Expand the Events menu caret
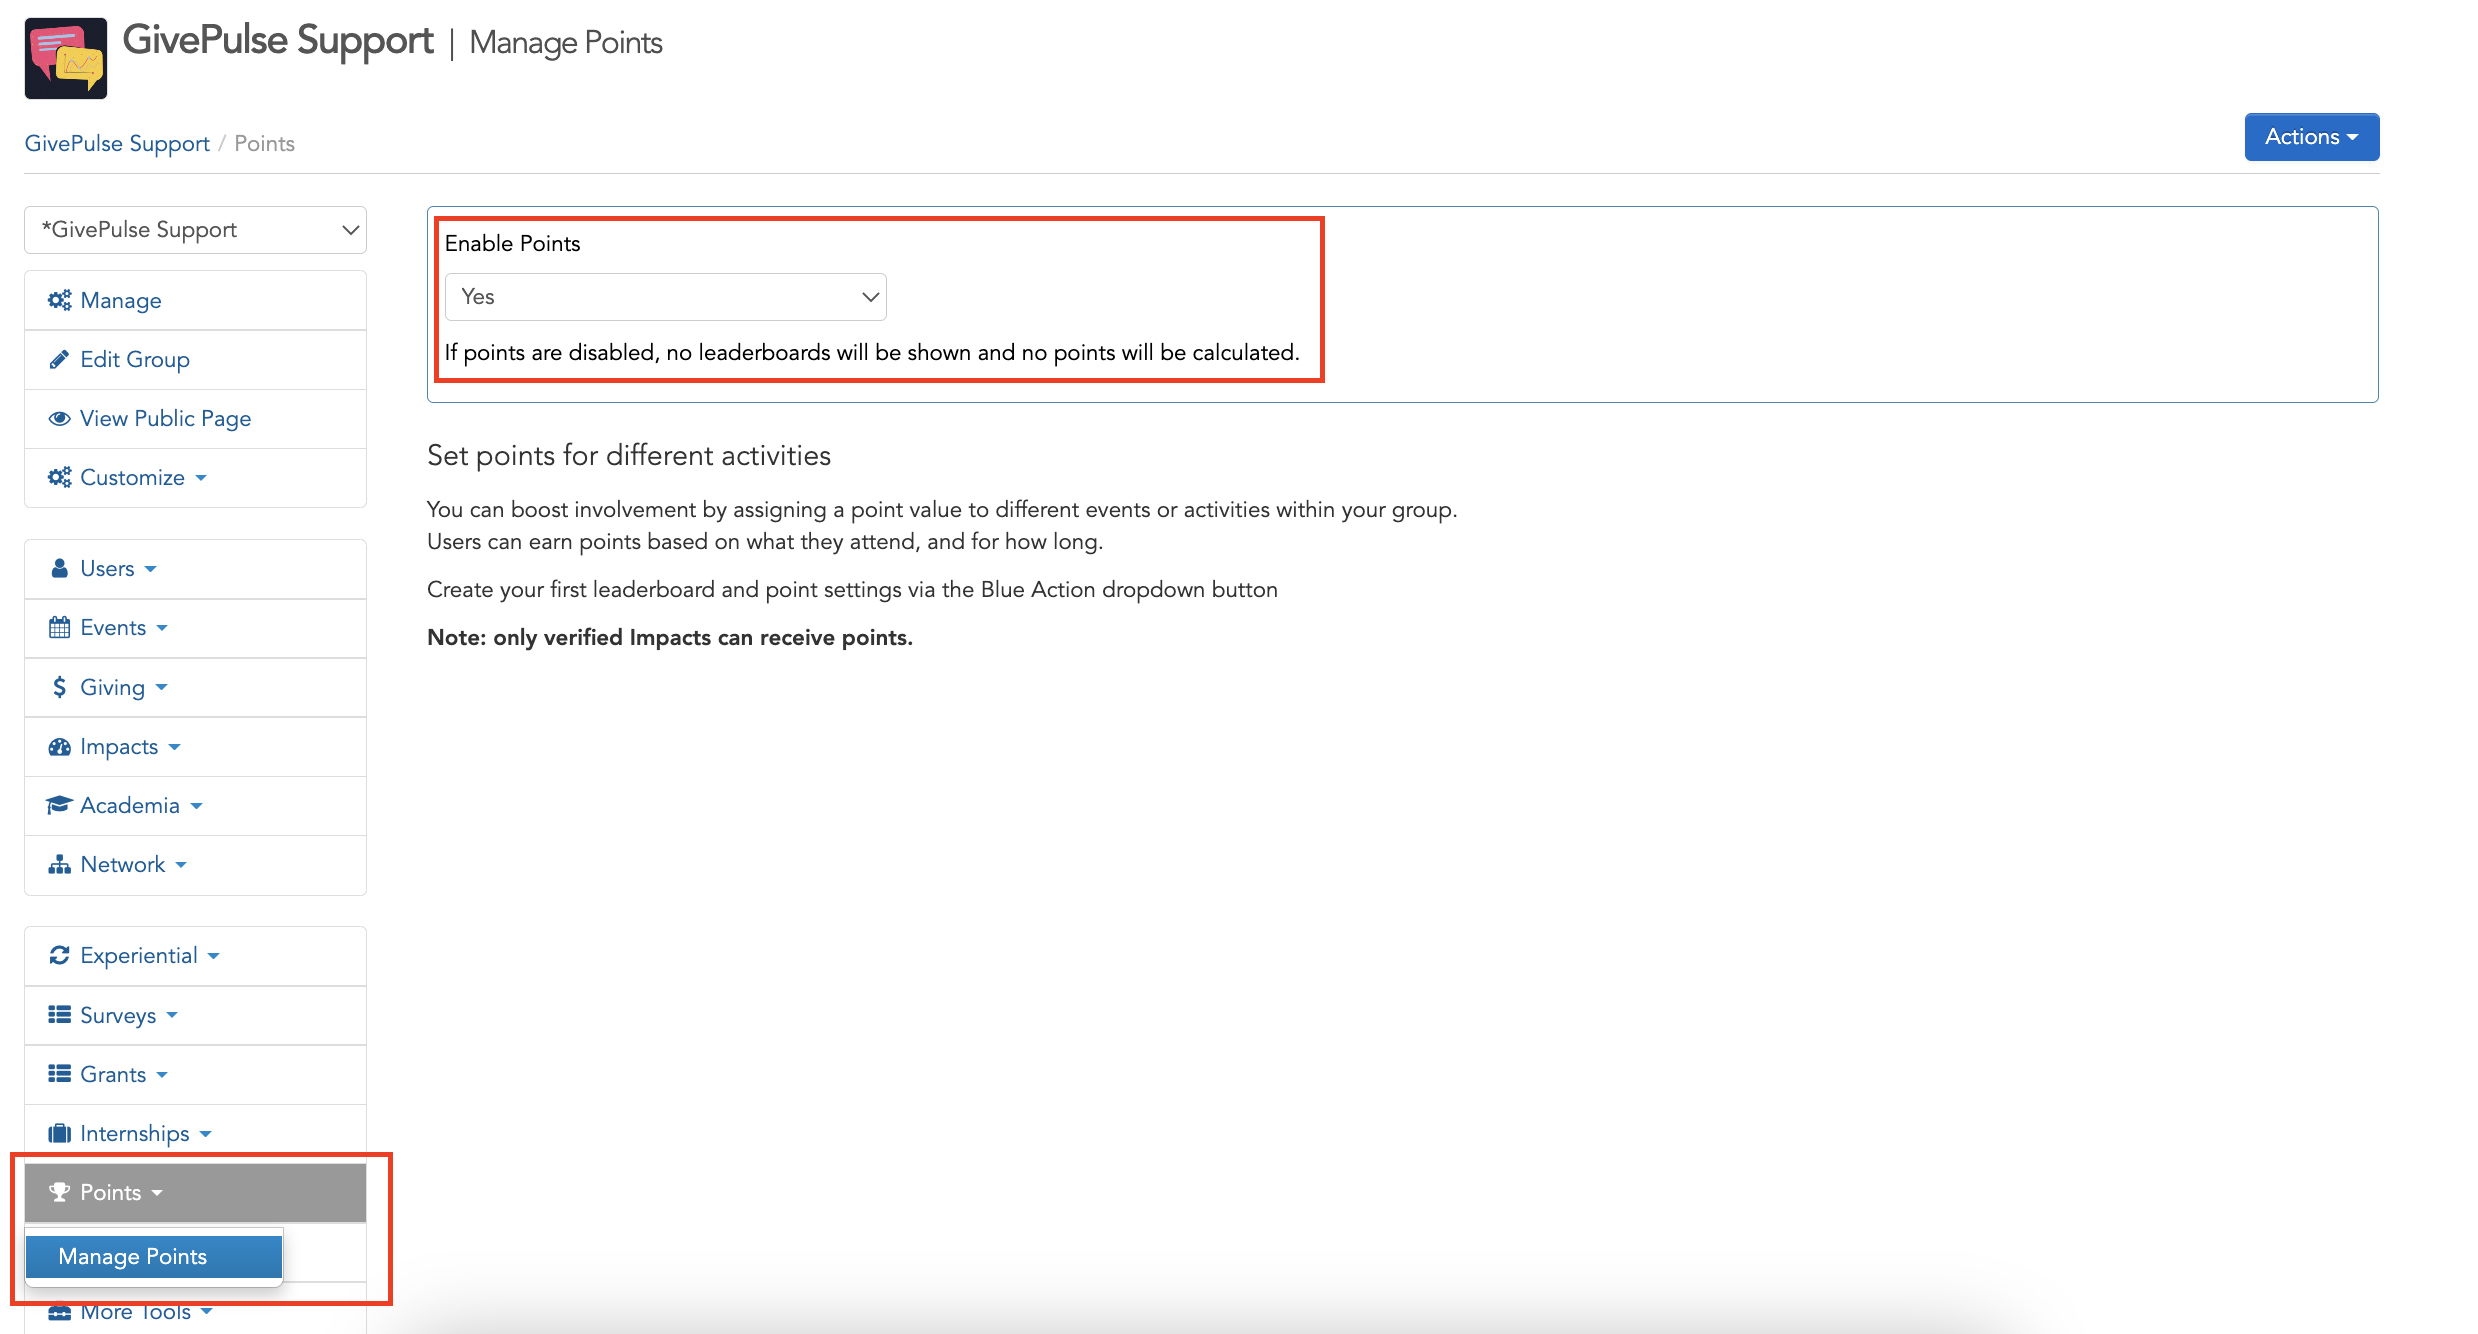Screen dimensions: 2478x1334 (162, 628)
